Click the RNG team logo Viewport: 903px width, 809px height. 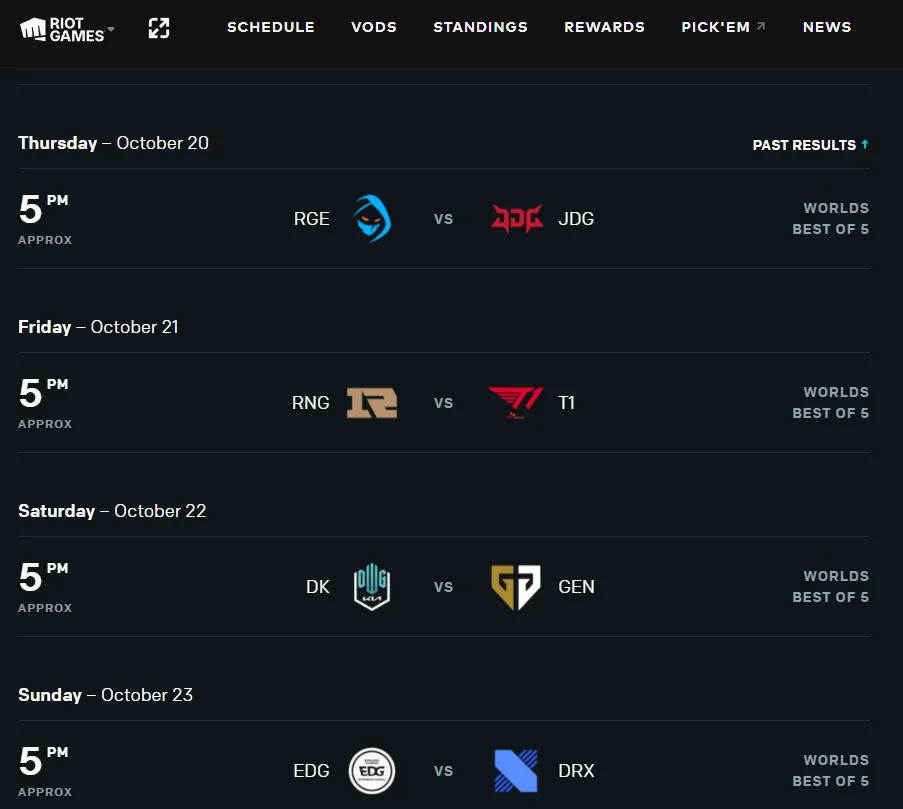point(372,402)
